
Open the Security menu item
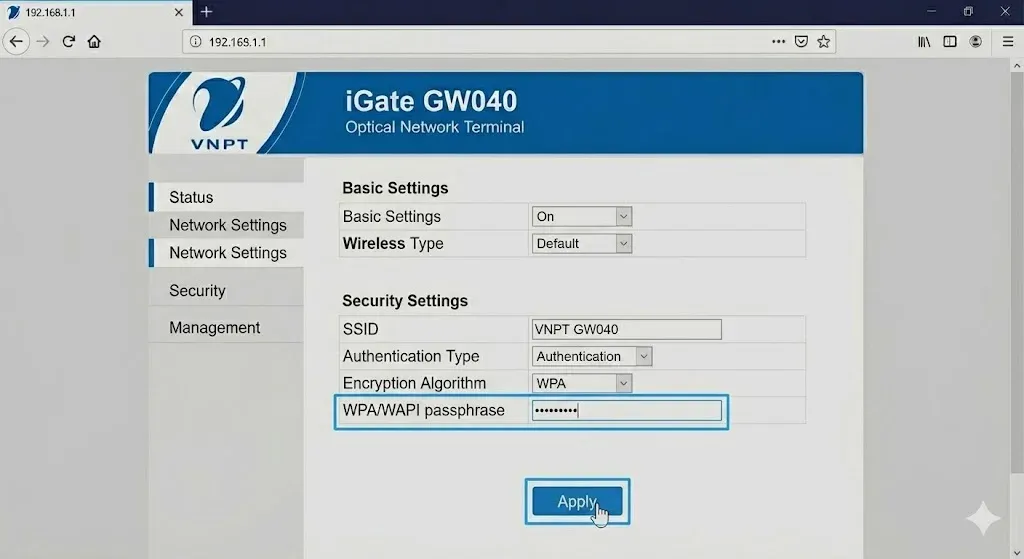click(226, 291)
